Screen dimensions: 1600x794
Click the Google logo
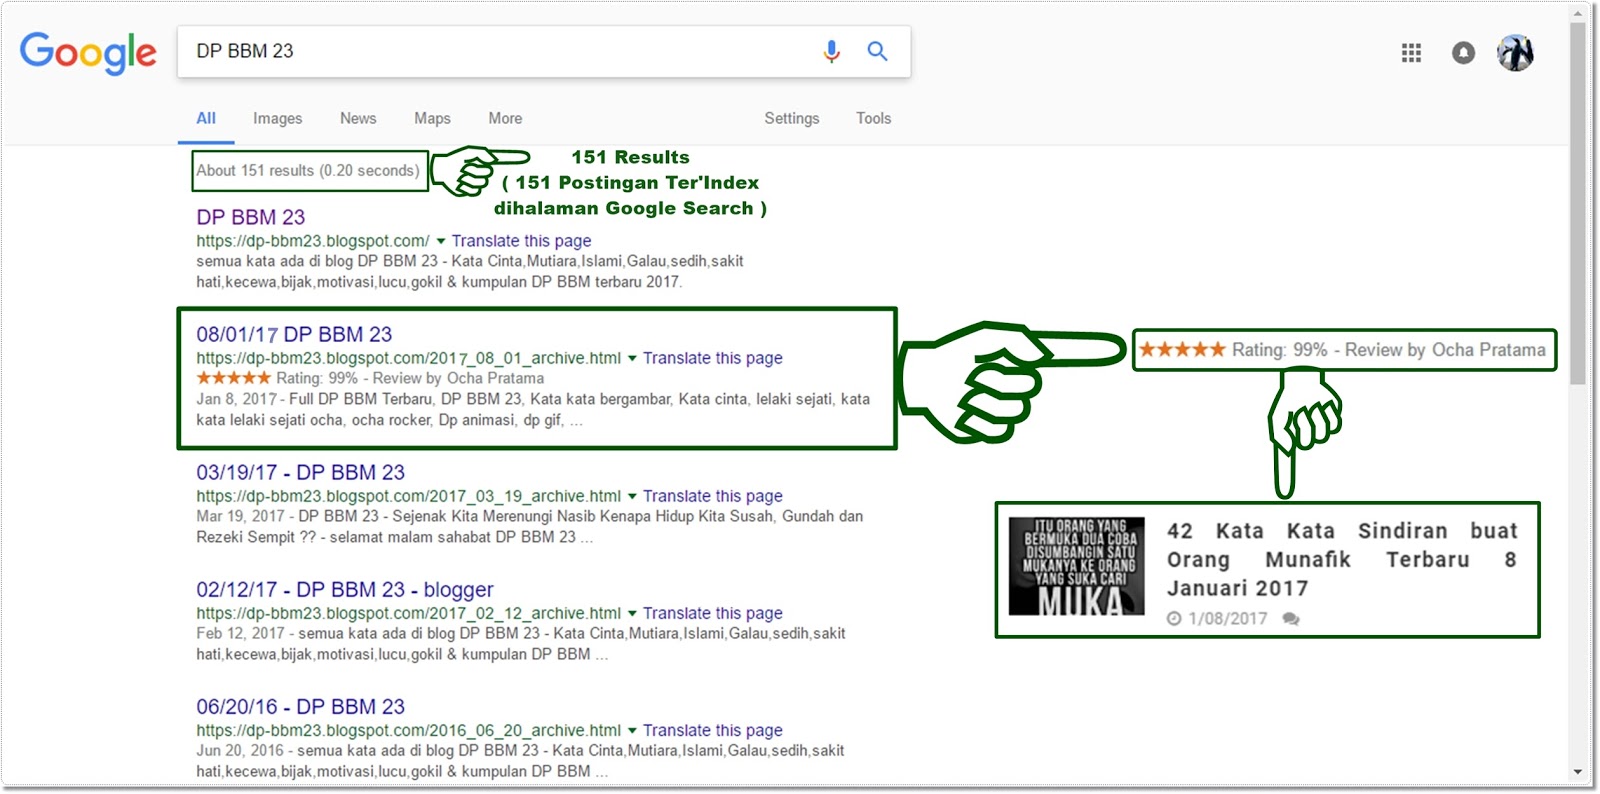[x=88, y=52]
